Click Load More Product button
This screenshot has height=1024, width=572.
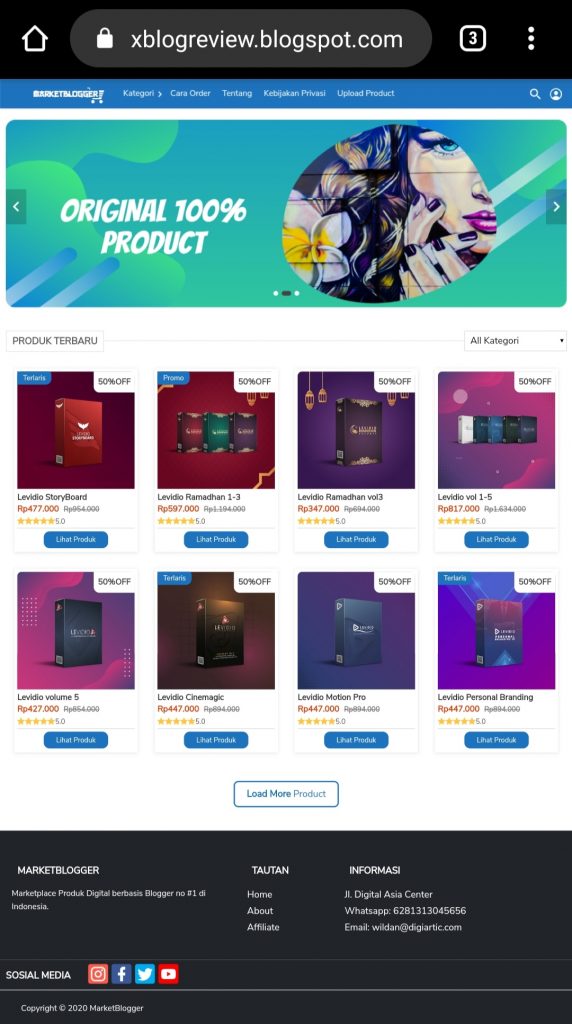point(286,793)
